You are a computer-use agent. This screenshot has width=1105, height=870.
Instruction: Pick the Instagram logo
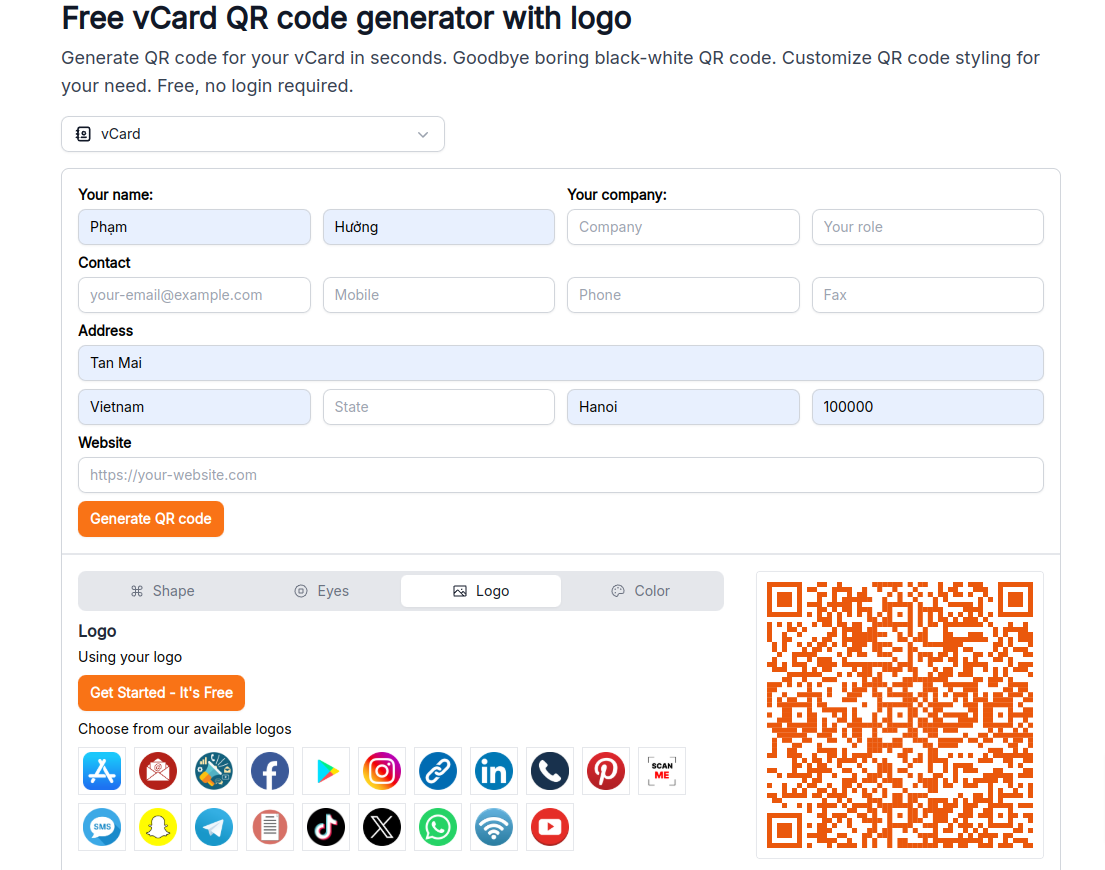tap(382, 771)
